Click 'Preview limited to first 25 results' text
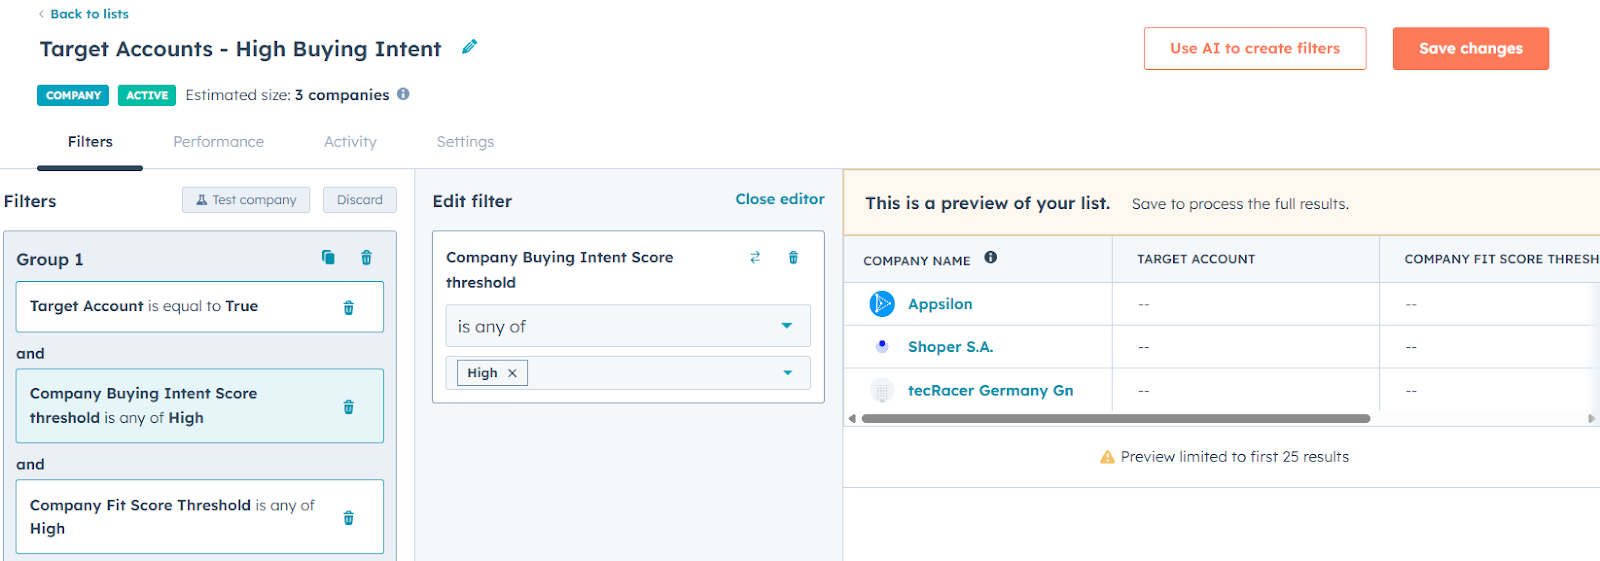The height and width of the screenshot is (561, 1600). tap(1235, 457)
